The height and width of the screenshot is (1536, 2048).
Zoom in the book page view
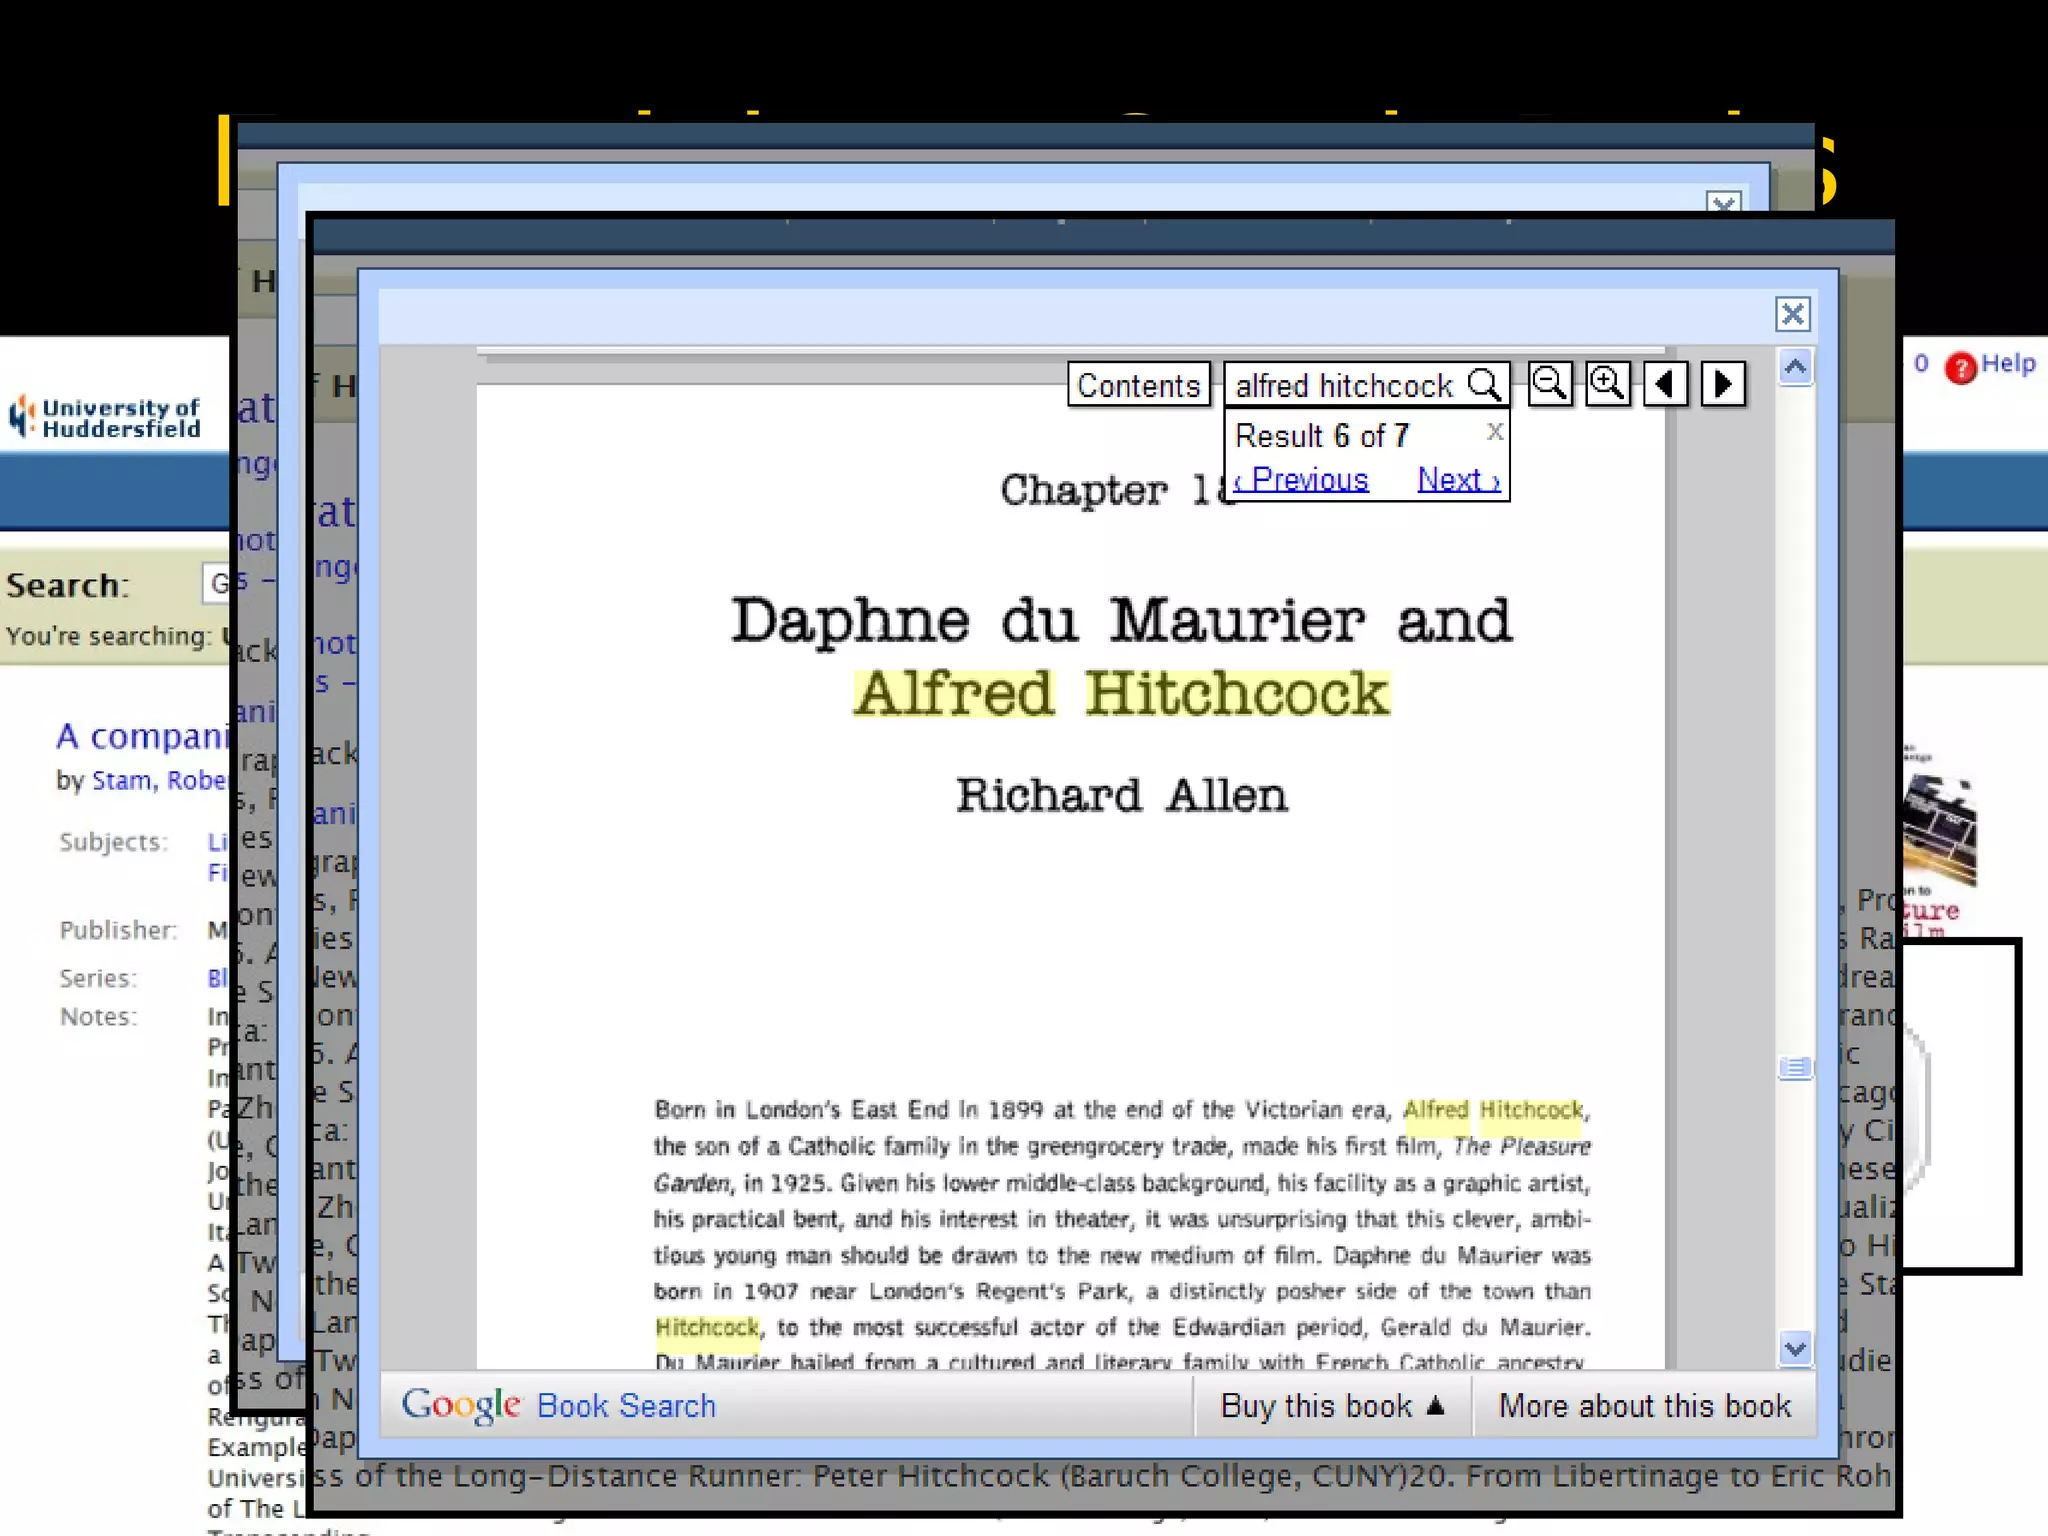pos(1608,384)
